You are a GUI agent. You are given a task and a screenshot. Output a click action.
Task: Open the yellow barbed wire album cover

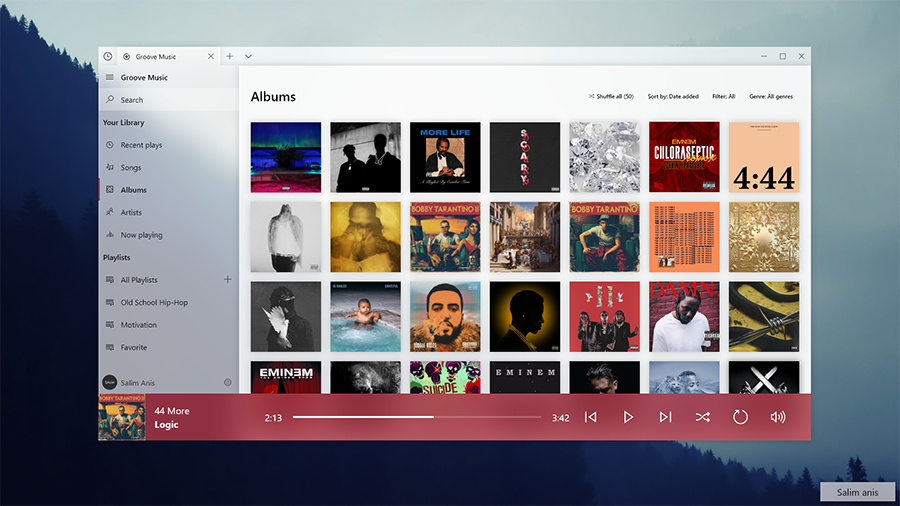(764, 316)
